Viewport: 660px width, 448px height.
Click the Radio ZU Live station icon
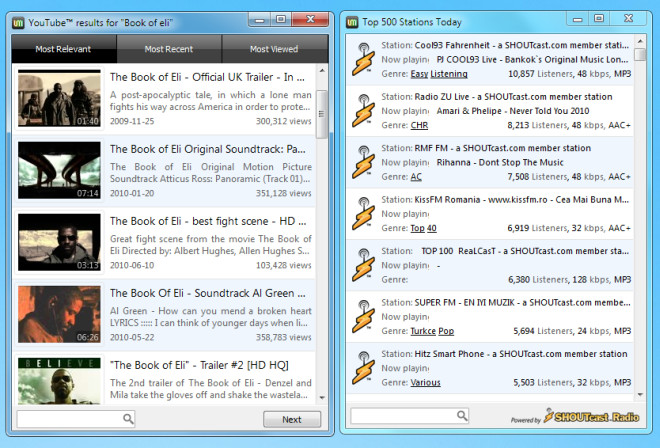pyautogui.click(x=360, y=111)
